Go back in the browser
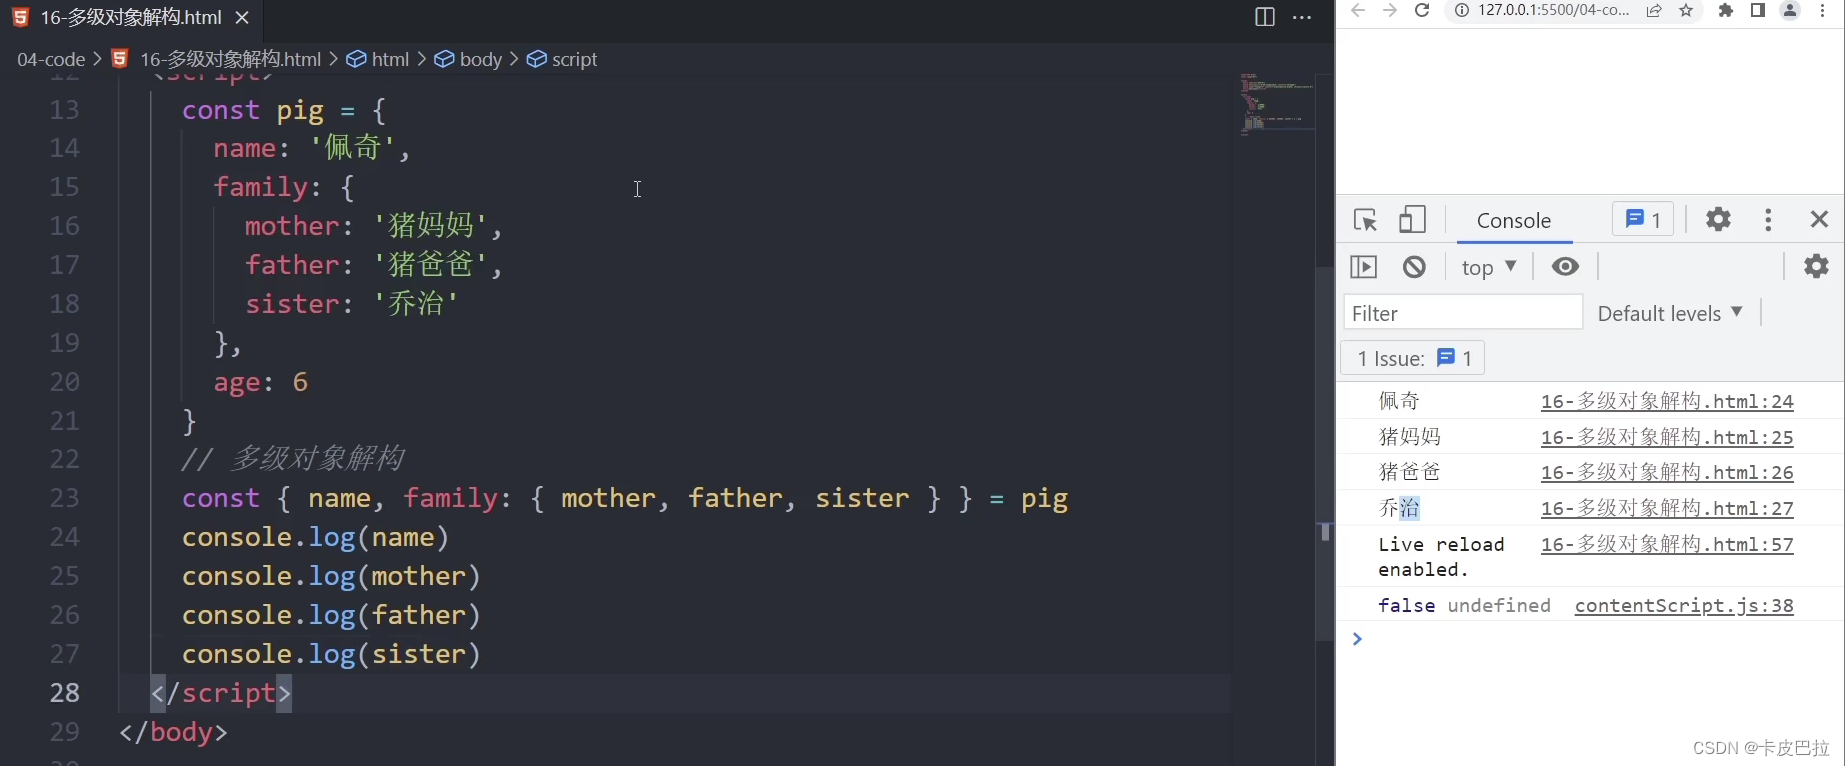The height and width of the screenshot is (766, 1845). click(1357, 11)
